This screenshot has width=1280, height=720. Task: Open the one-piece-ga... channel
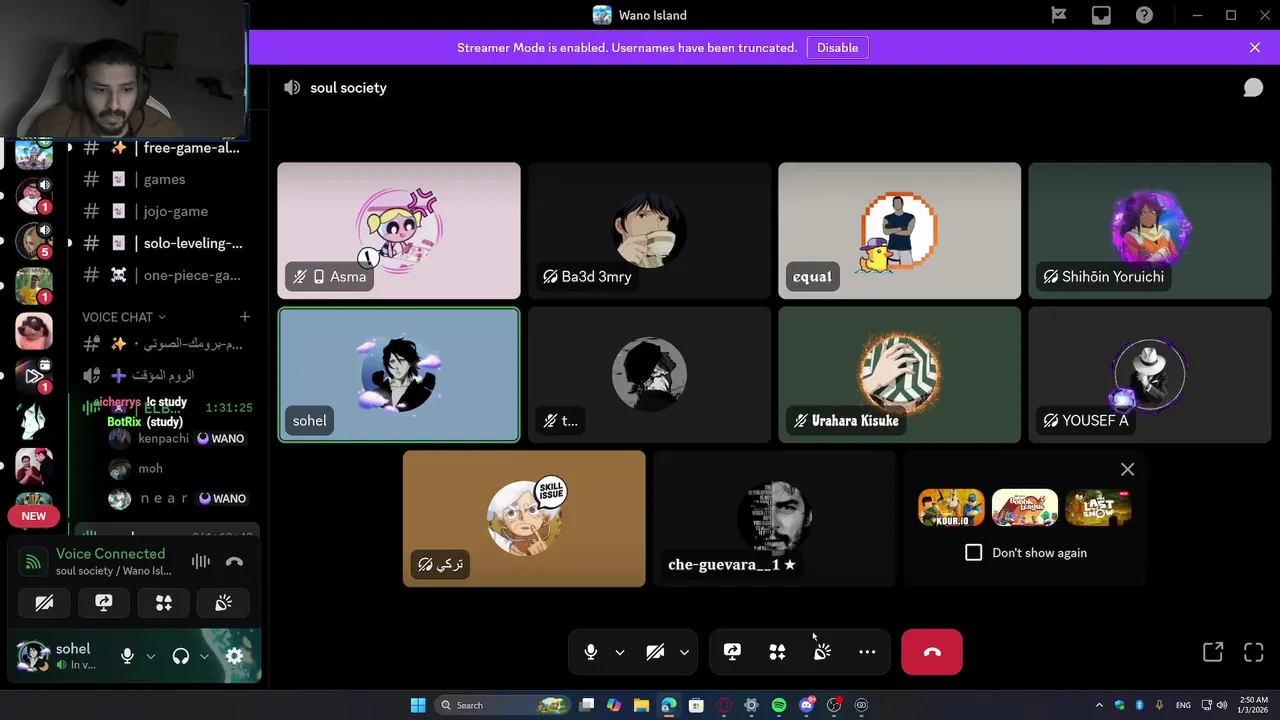pyautogui.click(x=165, y=276)
